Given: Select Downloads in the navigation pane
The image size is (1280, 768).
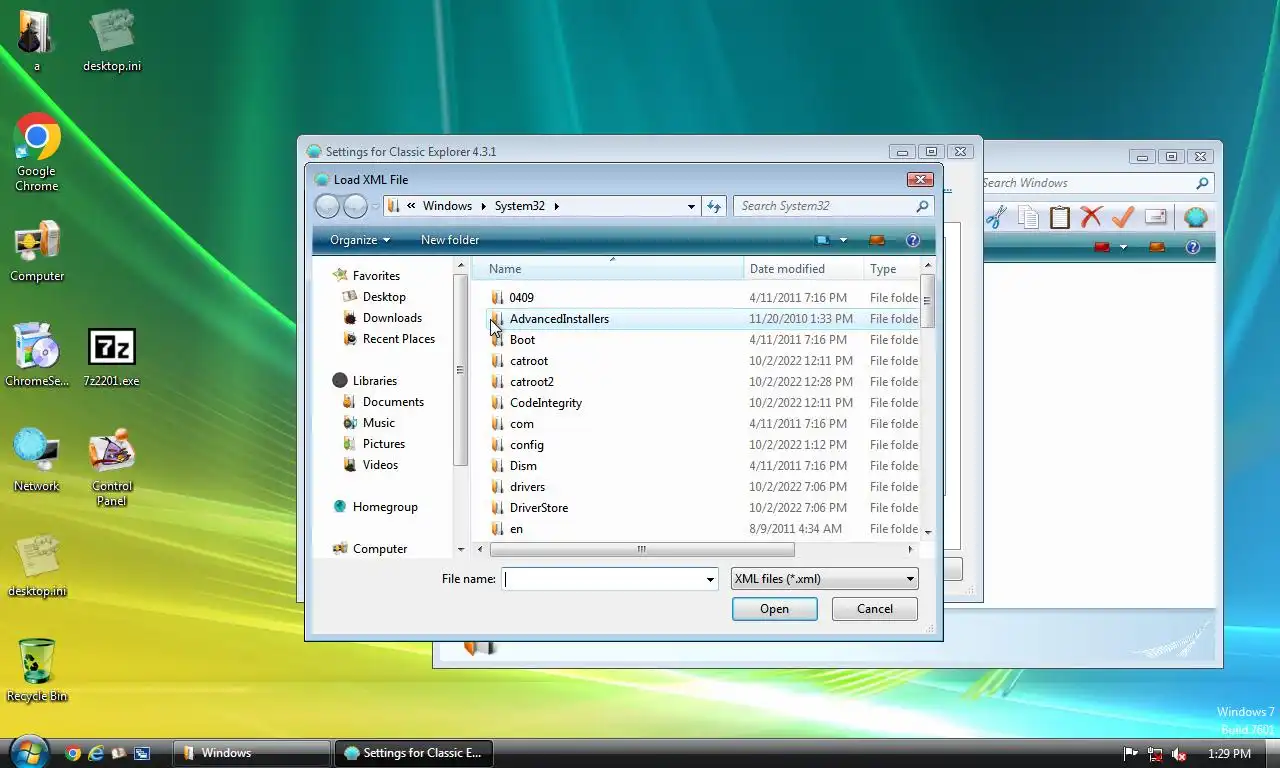Looking at the screenshot, I should pos(392,318).
